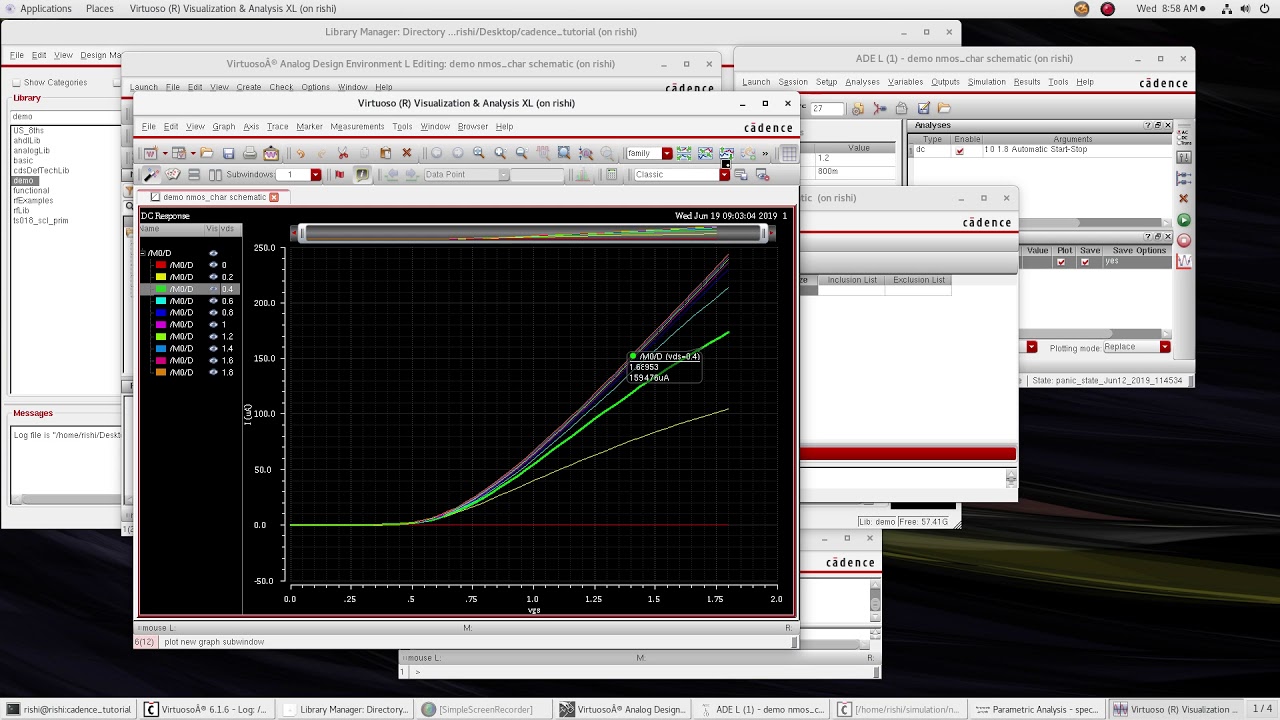Close the demo nmos_char schematic tab
This screenshot has height=720, width=1280.
click(x=274, y=197)
